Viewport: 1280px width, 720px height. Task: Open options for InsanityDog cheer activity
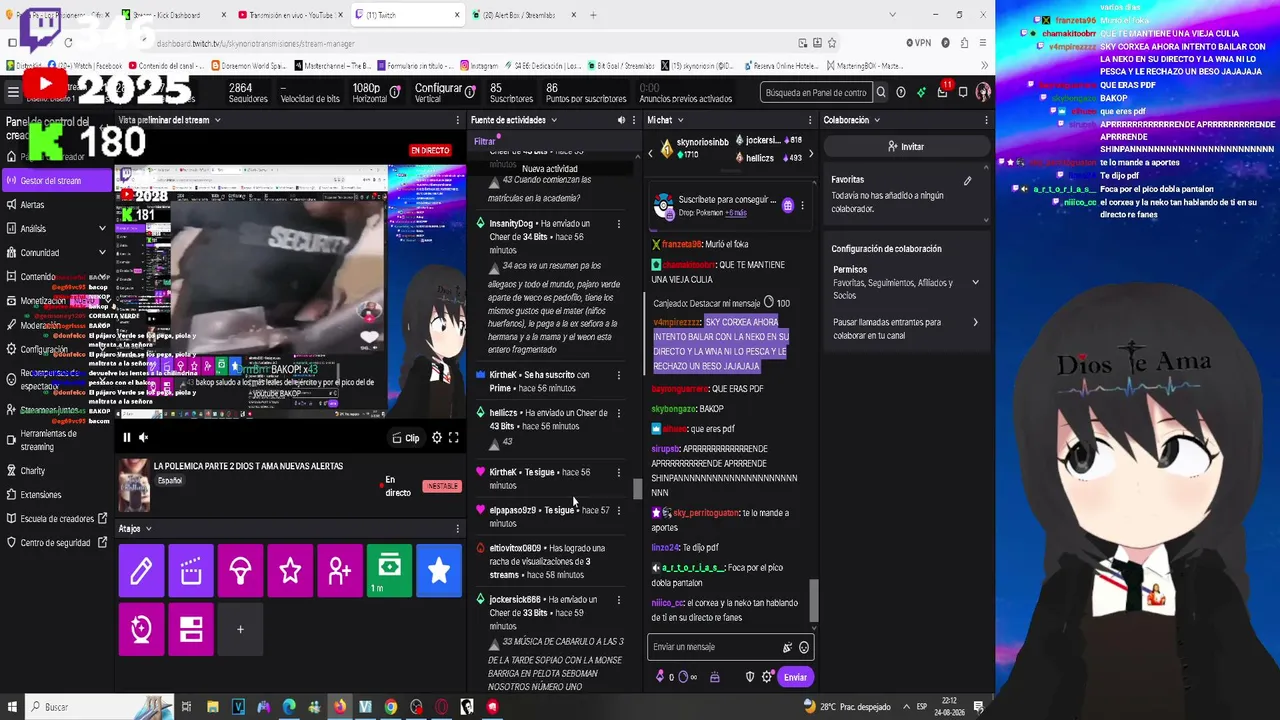pyautogui.click(x=619, y=224)
